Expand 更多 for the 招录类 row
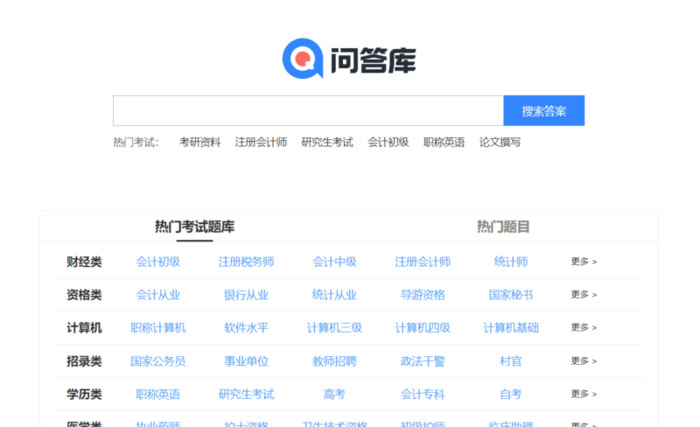Viewport: 700px width, 427px height. tap(584, 361)
